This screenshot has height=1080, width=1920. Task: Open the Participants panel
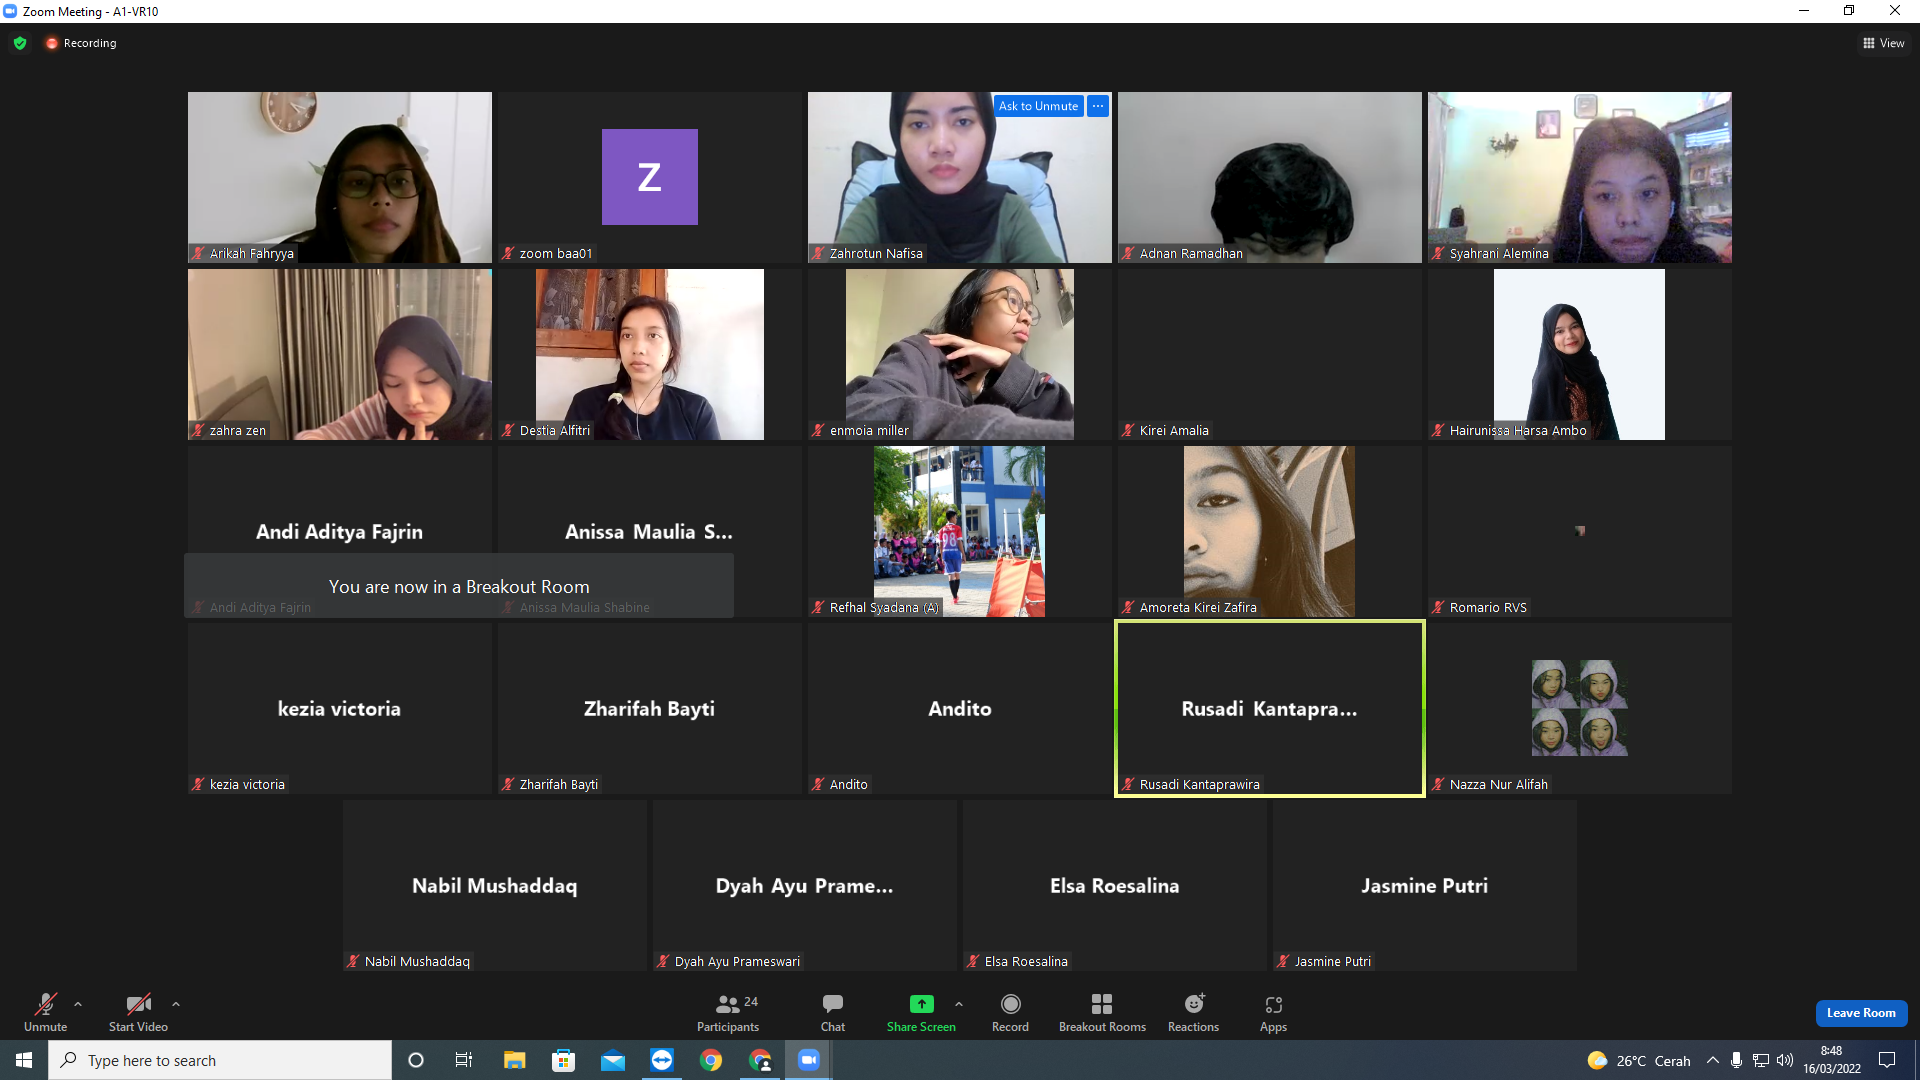point(728,1012)
